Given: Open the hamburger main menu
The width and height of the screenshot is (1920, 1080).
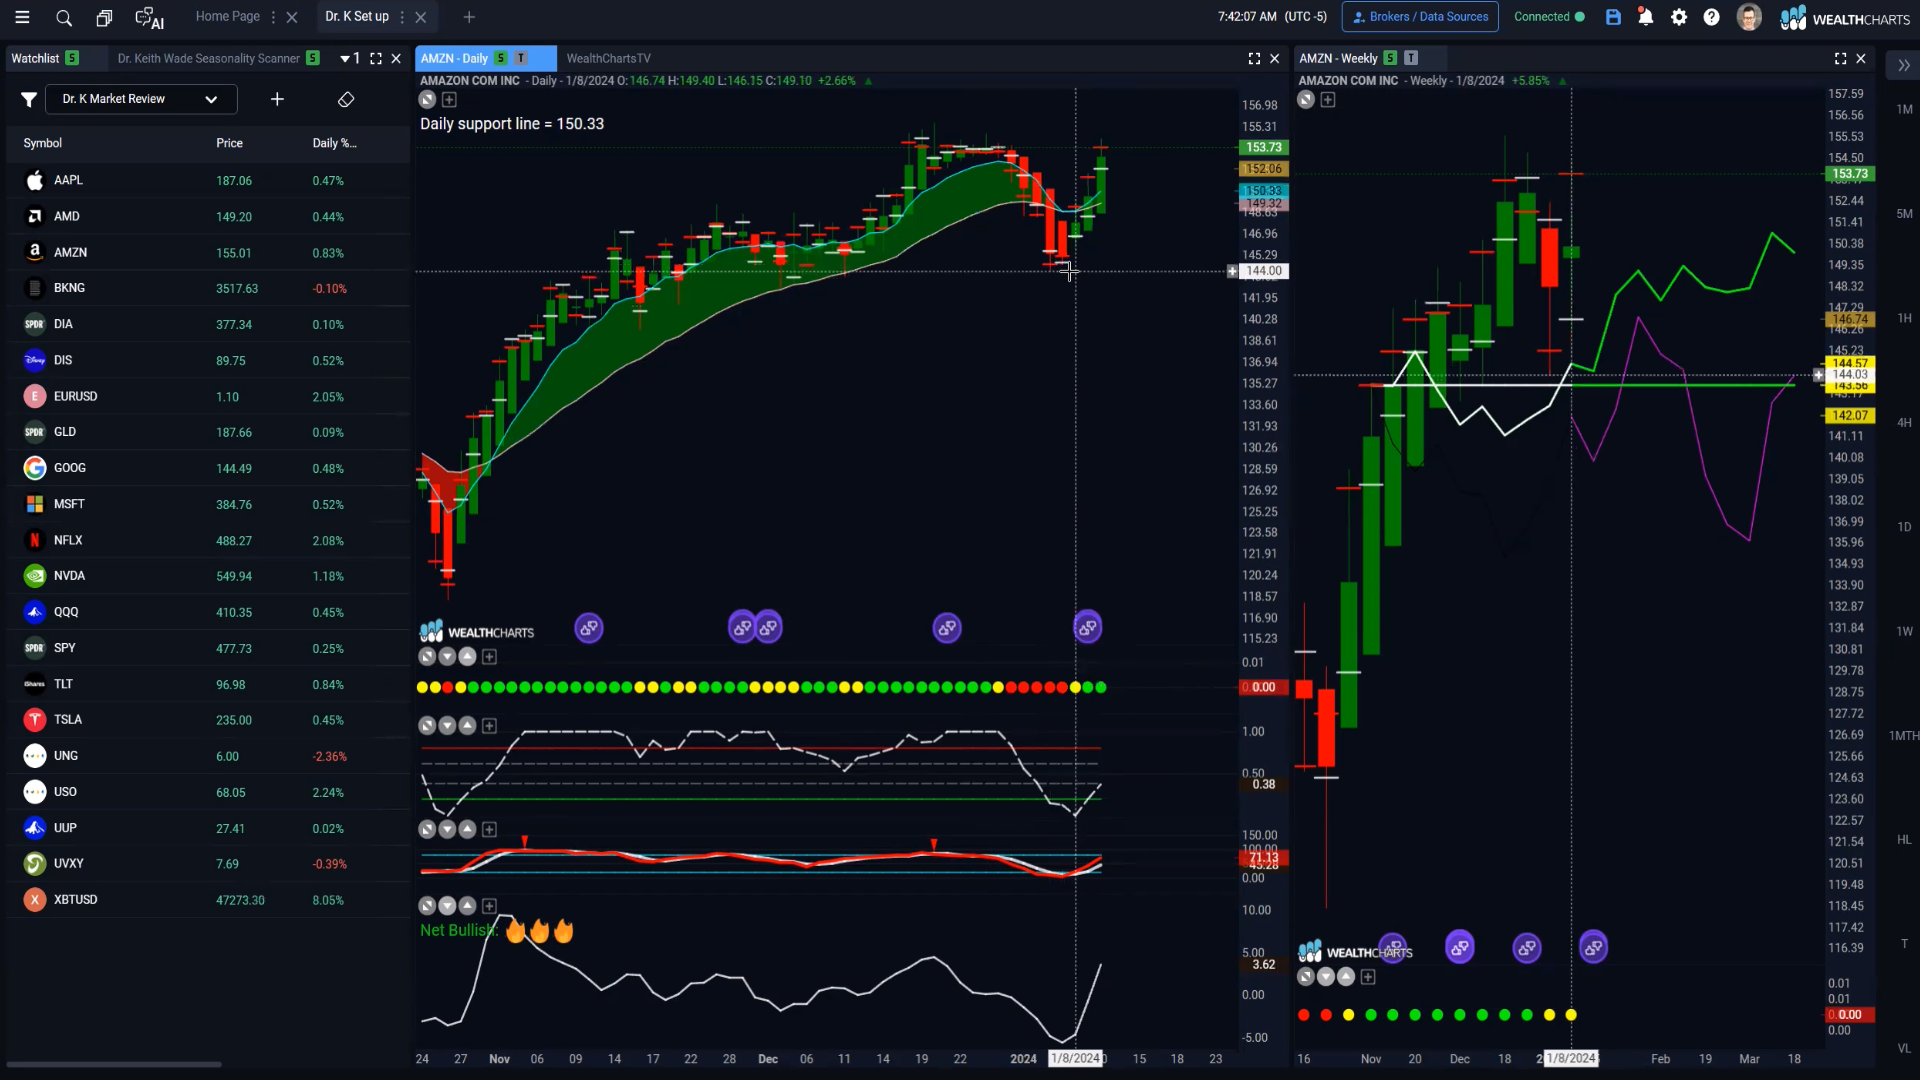Looking at the screenshot, I should [x=22, y=17].
